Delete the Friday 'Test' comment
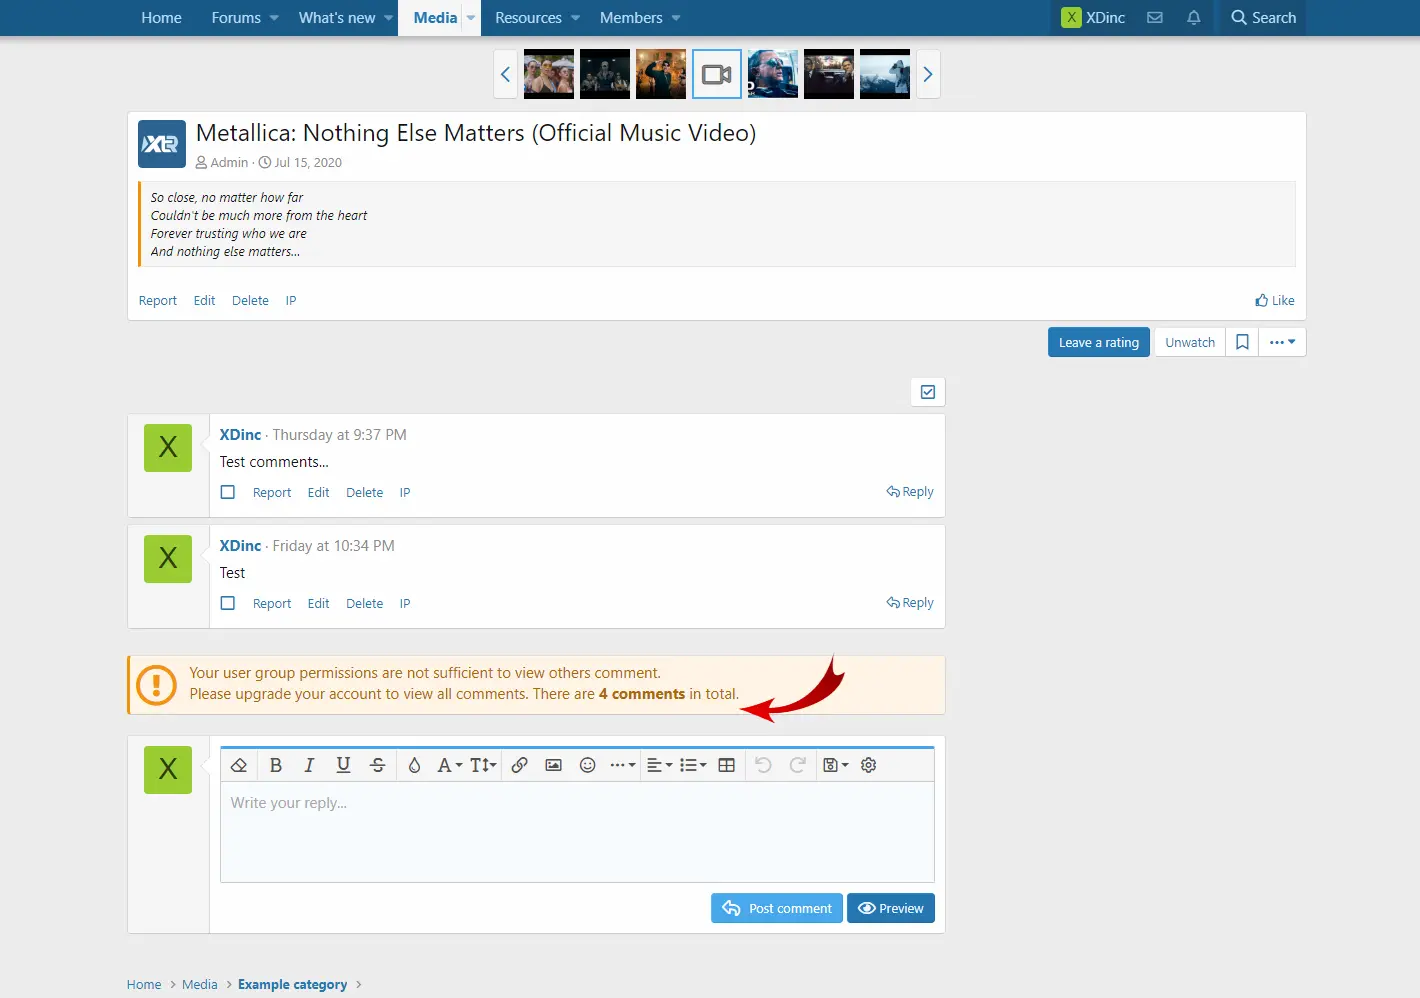The width and height of the screenshot is (1420, 998). [365, 603]
